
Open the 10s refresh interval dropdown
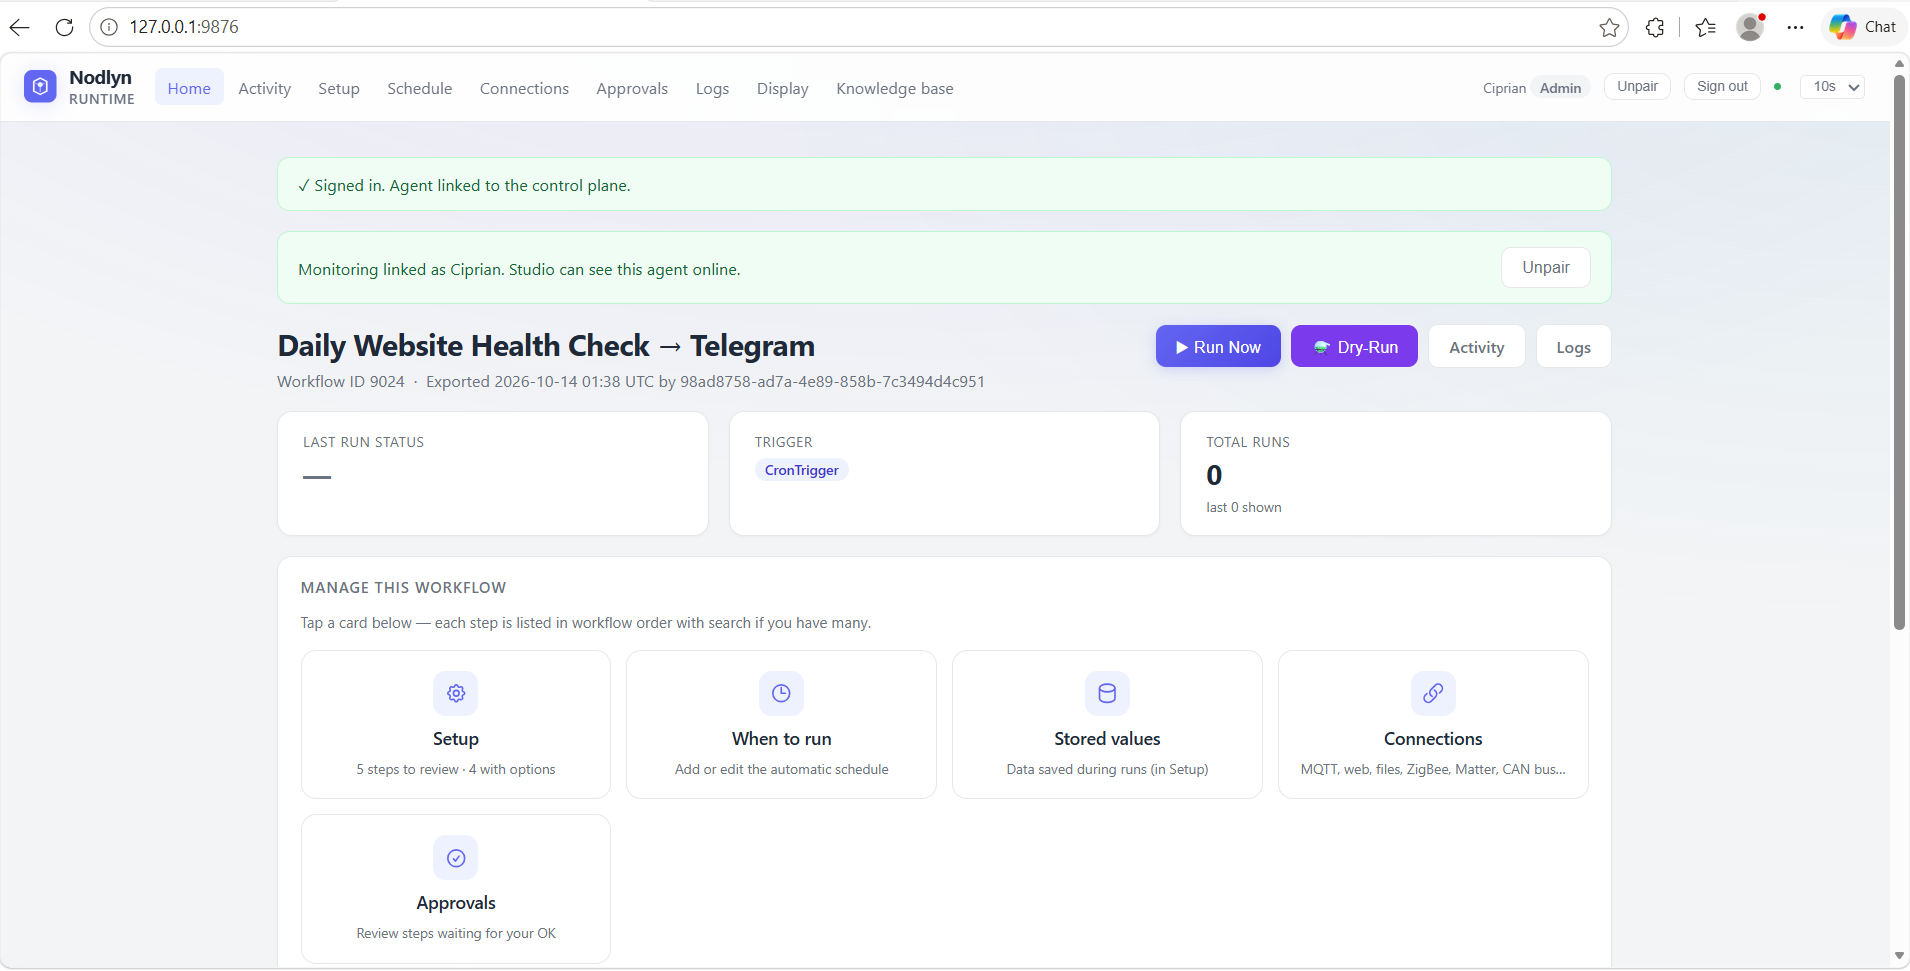tap(1832, 87)
